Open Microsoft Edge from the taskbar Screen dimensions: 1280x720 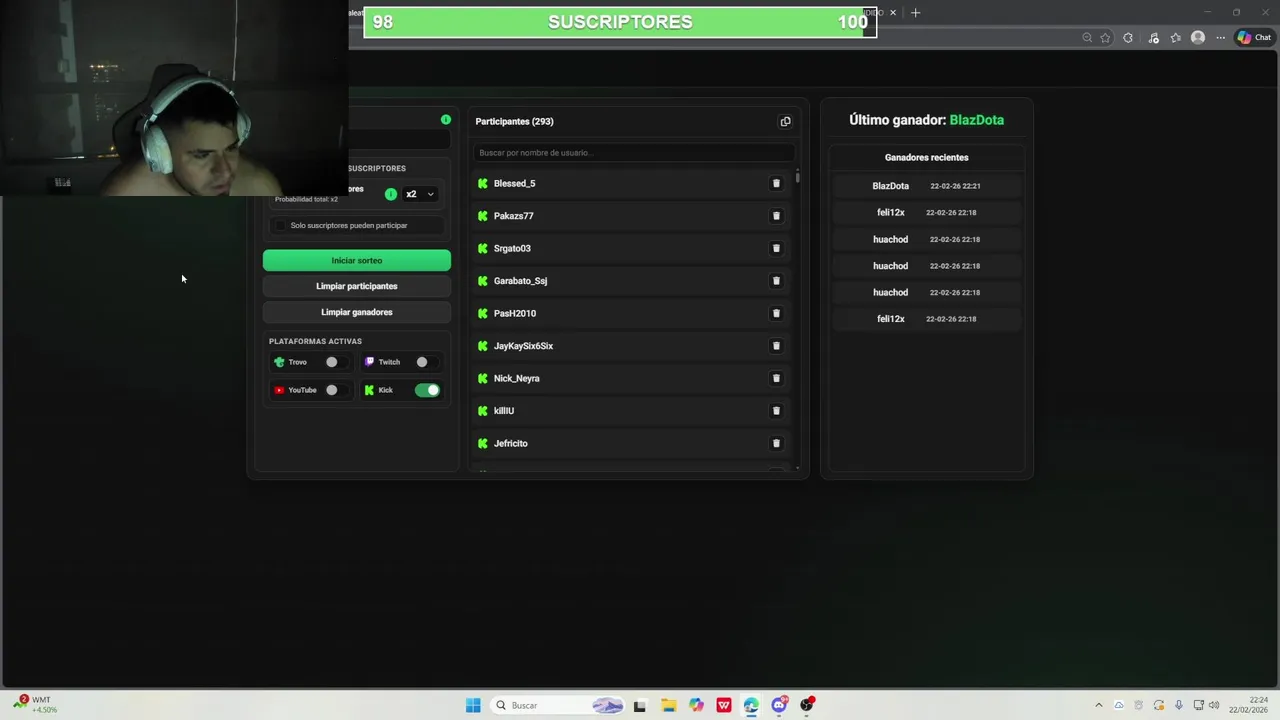pos(751,705)
